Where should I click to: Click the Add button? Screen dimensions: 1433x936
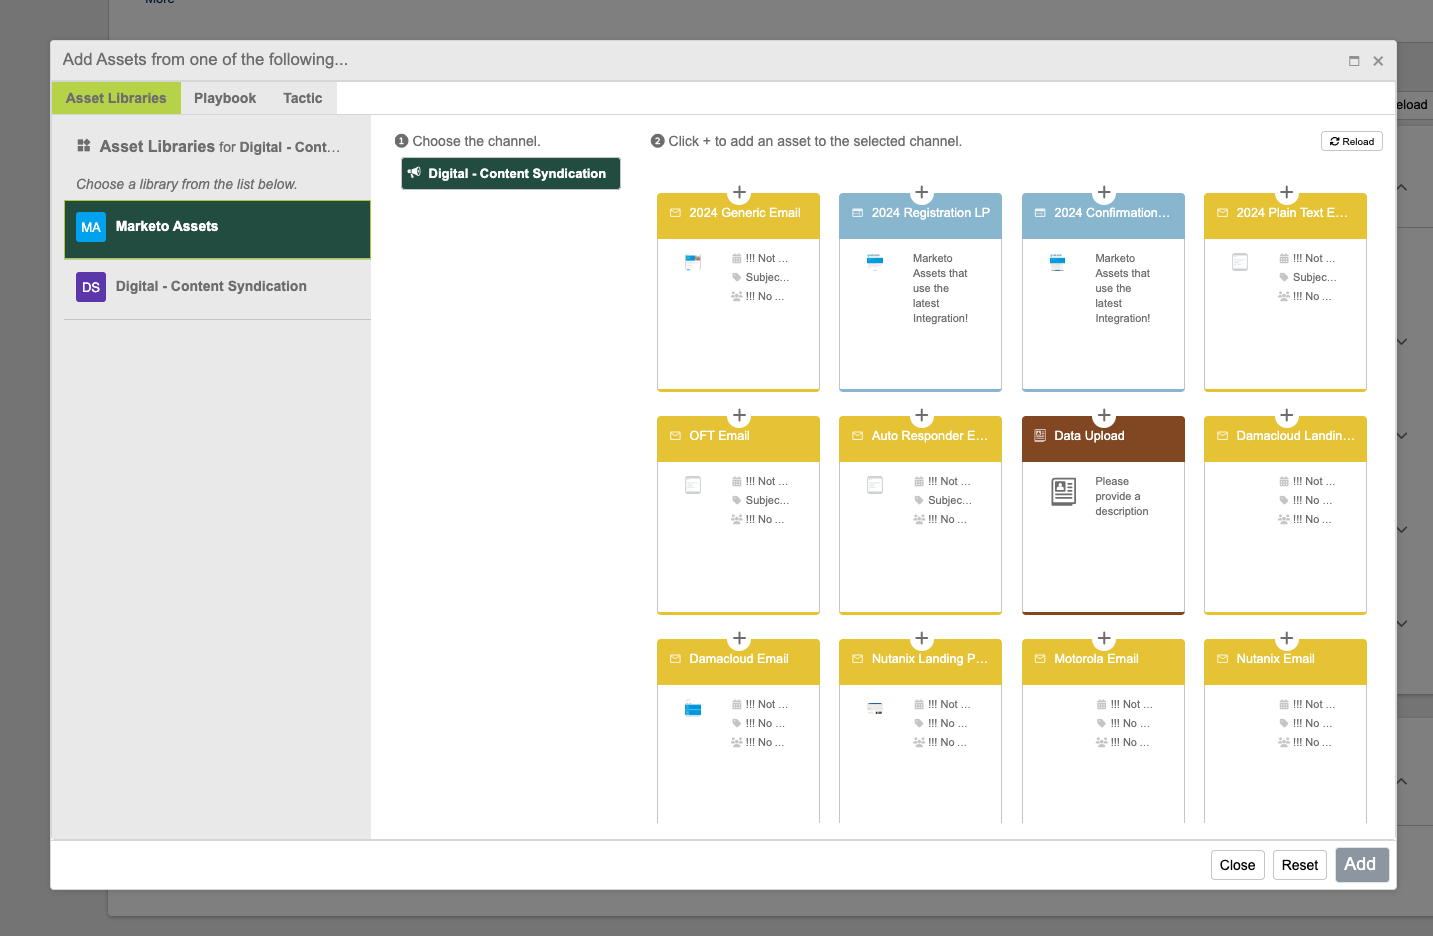point(1361,864)
